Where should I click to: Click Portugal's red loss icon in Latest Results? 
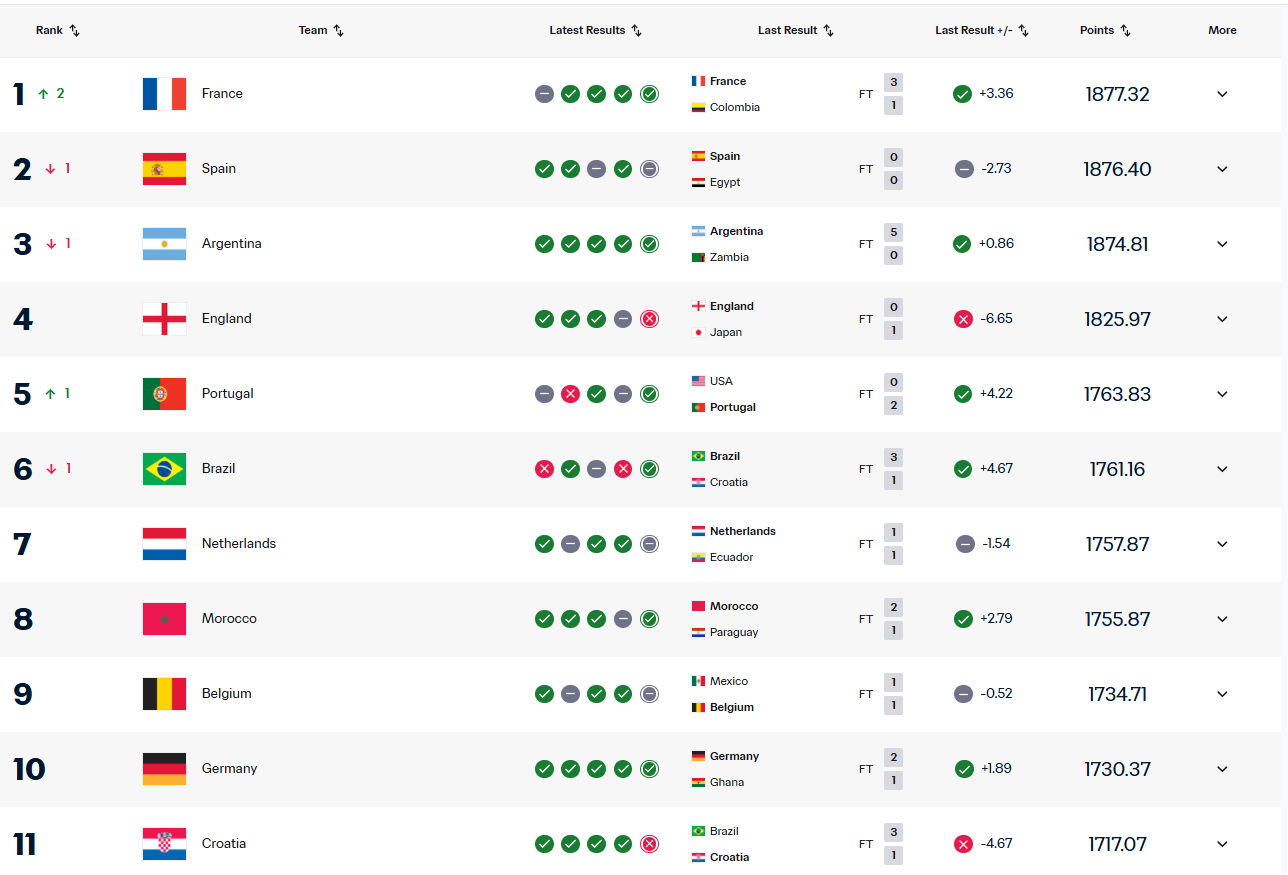point(570,394)
